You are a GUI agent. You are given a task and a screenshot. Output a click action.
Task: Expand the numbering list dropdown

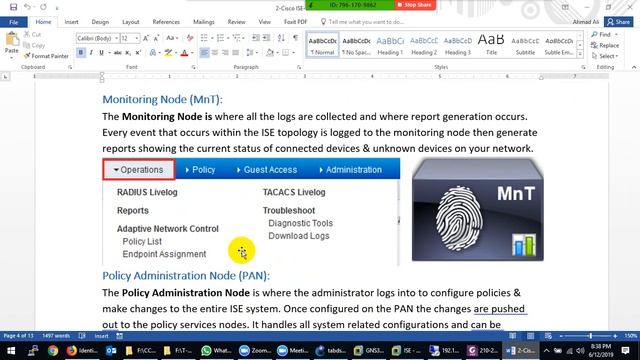[x=228, y=38]
